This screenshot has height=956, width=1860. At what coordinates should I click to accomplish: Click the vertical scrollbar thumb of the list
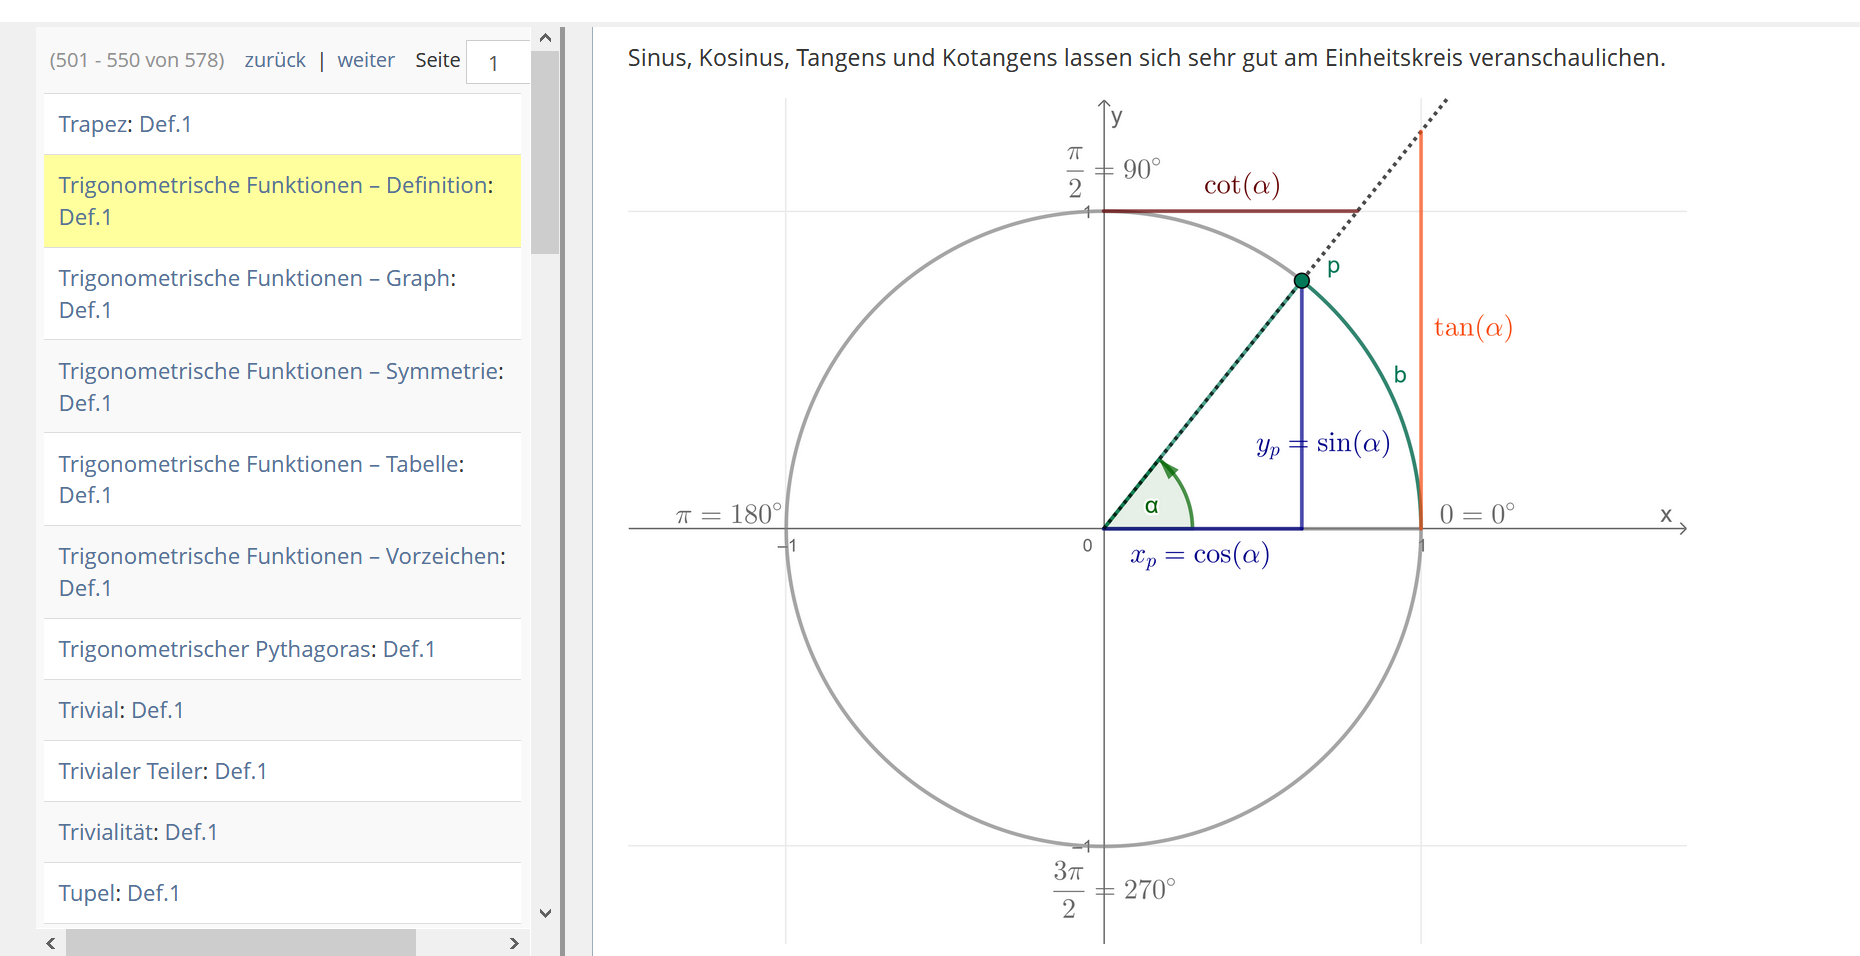pyautogui.click(x=545, y=150)
